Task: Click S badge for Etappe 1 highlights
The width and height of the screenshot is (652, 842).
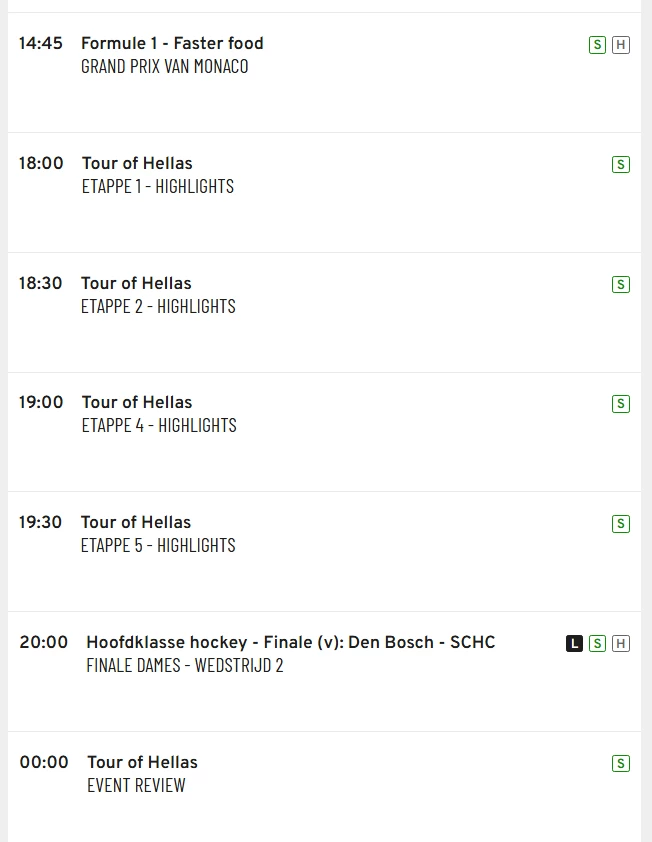Action: pyautogui.click(x=621, y=165)
